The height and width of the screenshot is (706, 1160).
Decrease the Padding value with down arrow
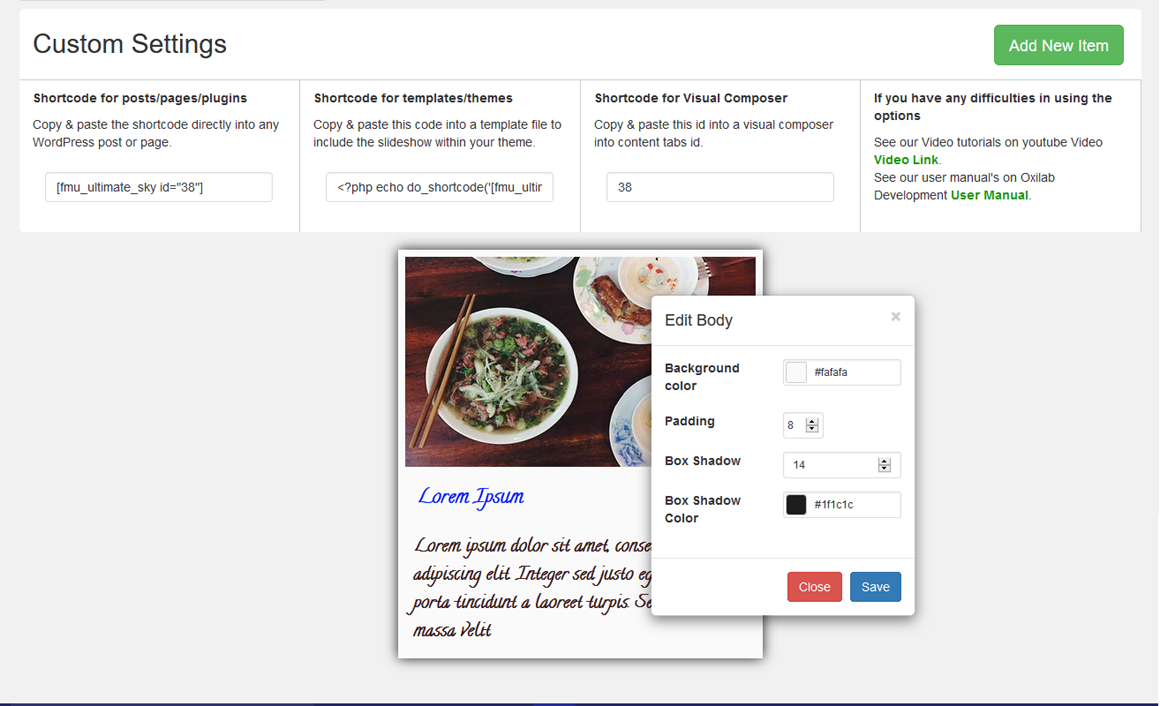pos(812,428)
